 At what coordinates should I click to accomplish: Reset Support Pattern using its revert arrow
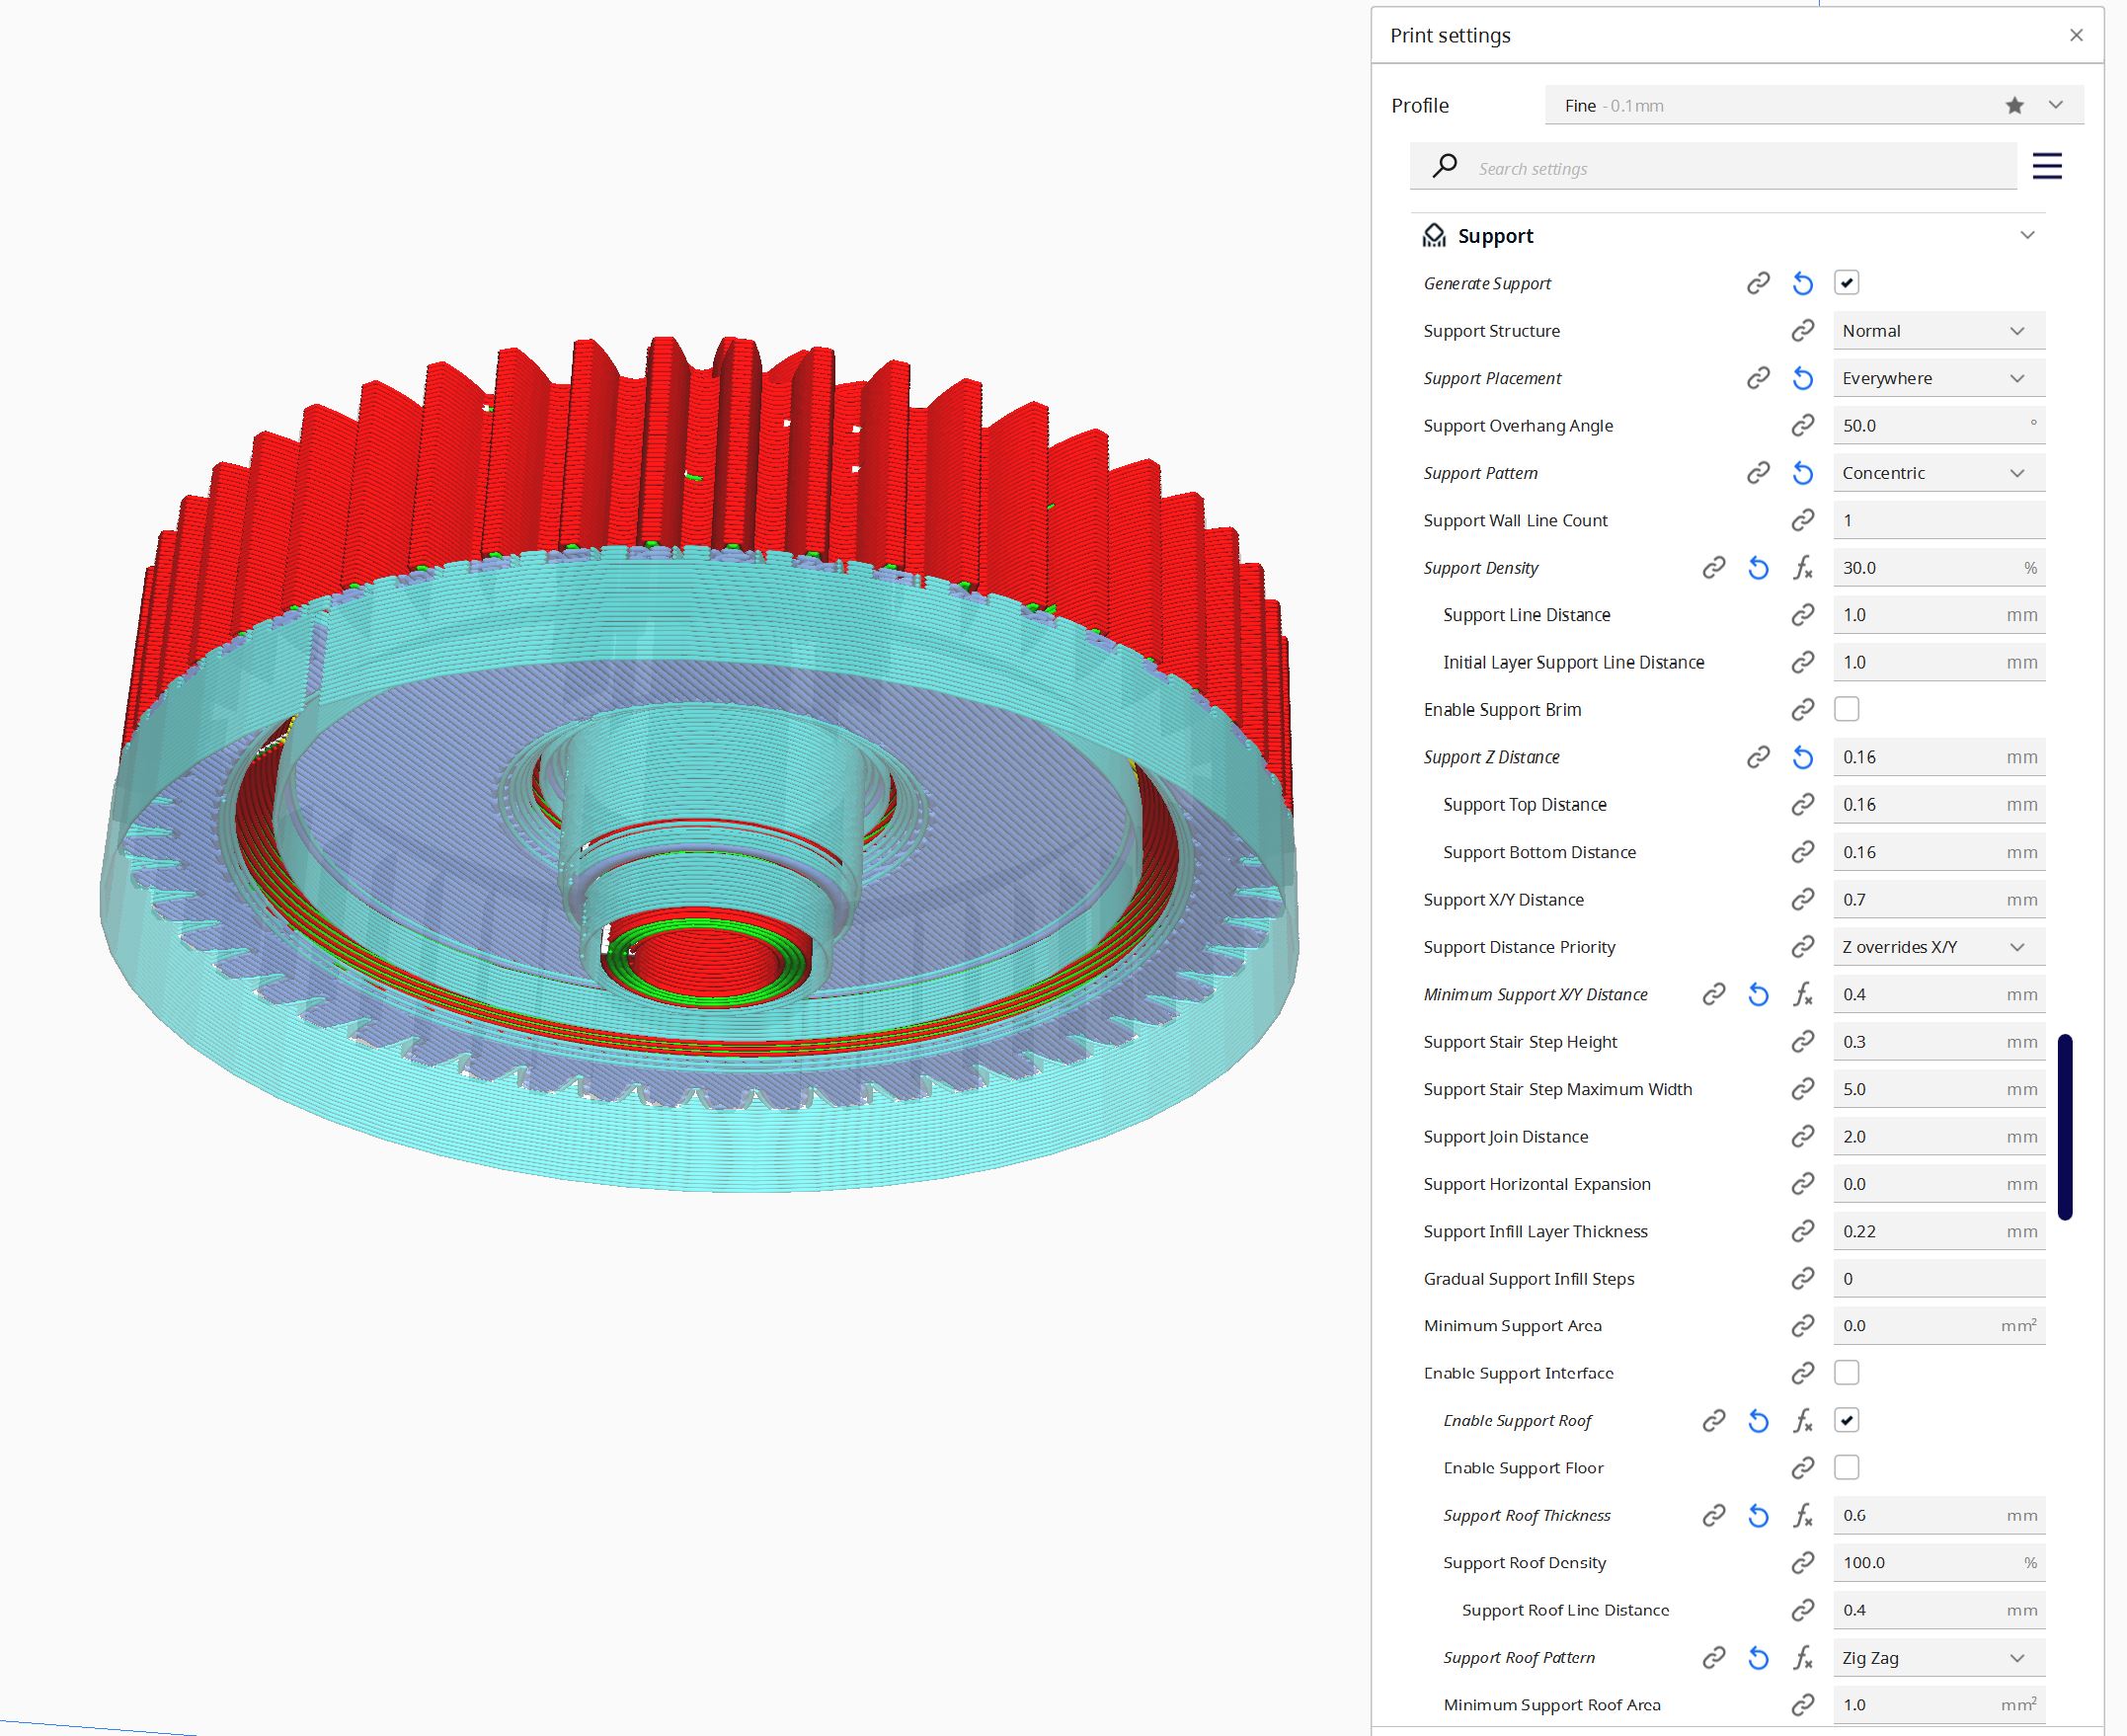(x=1802, y=472)
